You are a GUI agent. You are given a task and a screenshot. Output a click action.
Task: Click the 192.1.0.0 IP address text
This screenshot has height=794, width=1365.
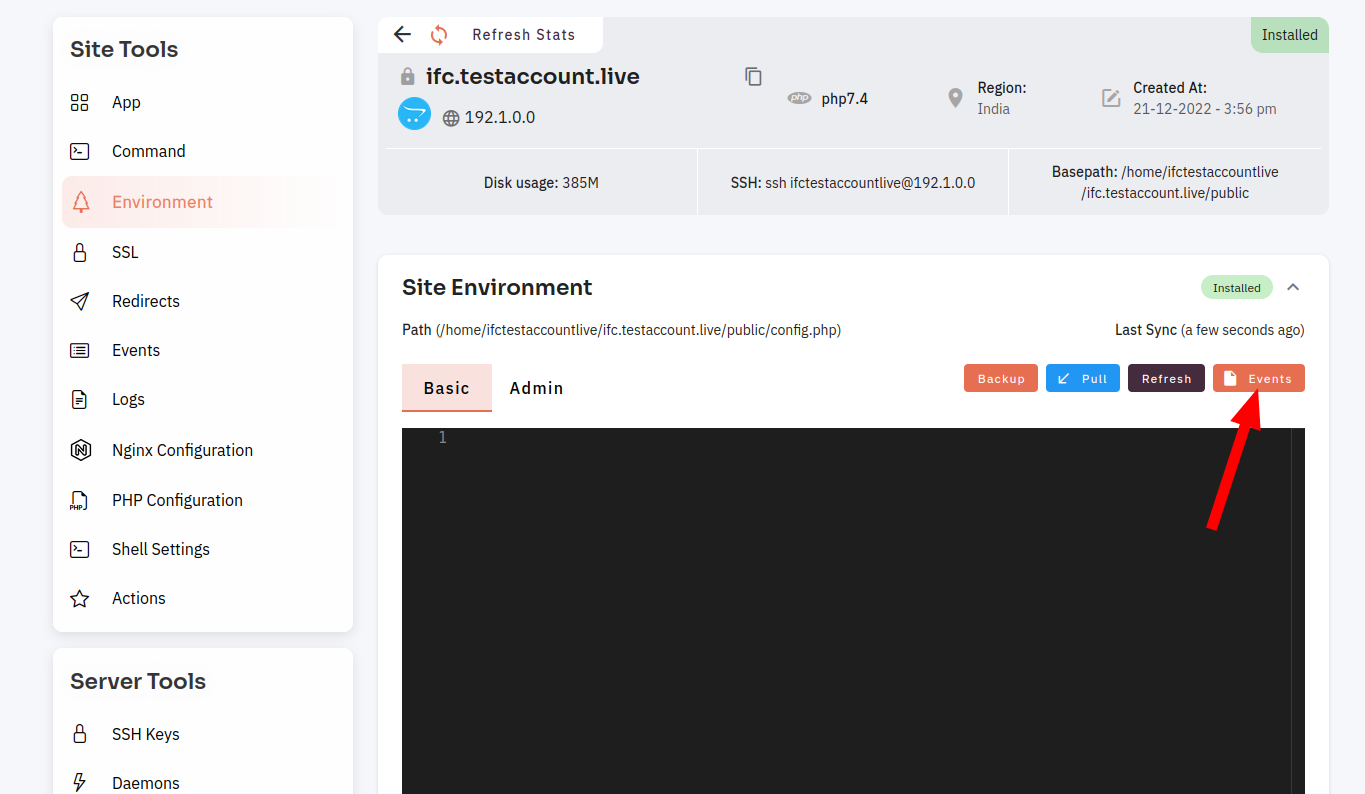pos(500,118)
